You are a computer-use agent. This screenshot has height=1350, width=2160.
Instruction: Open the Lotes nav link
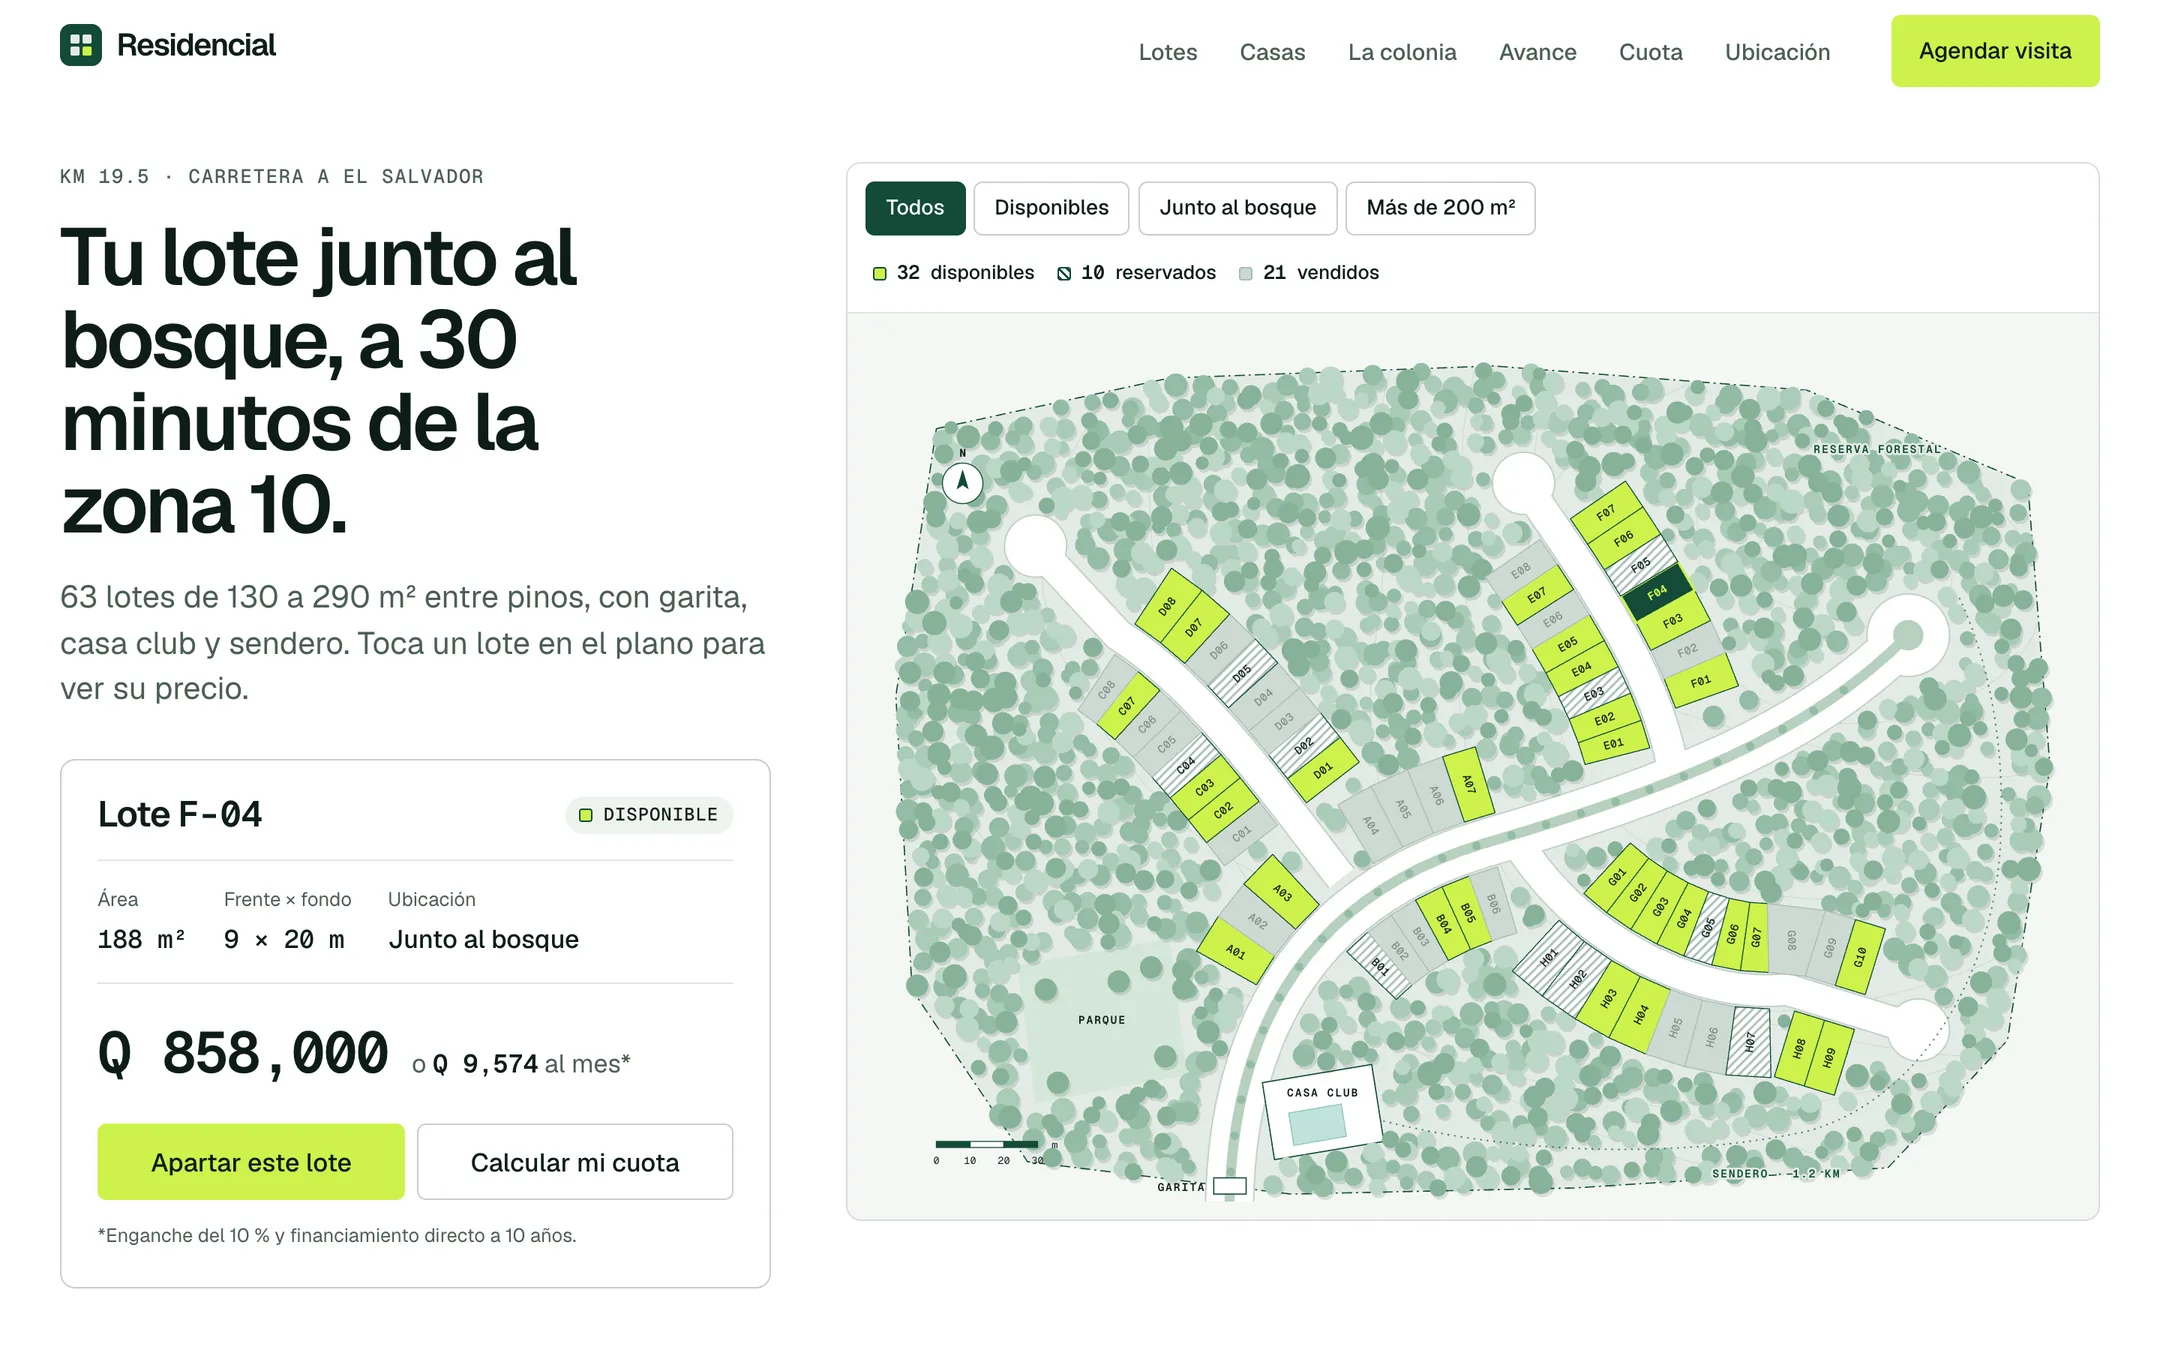[x=1168, y=52]
